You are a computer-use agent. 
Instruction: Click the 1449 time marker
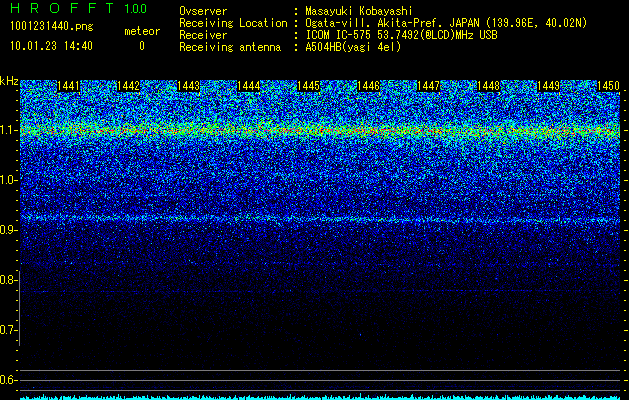click(x=548, y=86)
